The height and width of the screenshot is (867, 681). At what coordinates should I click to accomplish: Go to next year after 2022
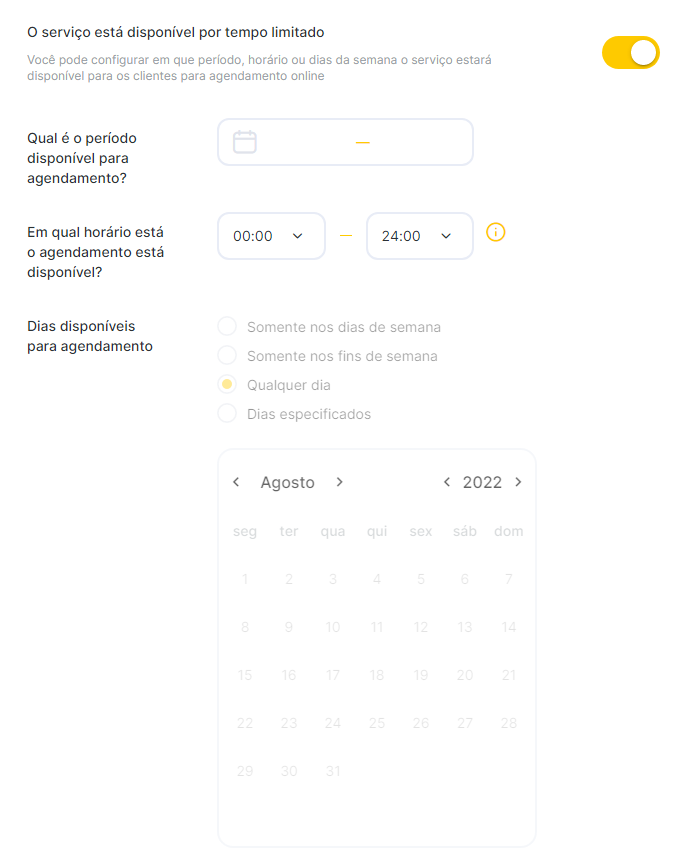(x=518, y=482)
